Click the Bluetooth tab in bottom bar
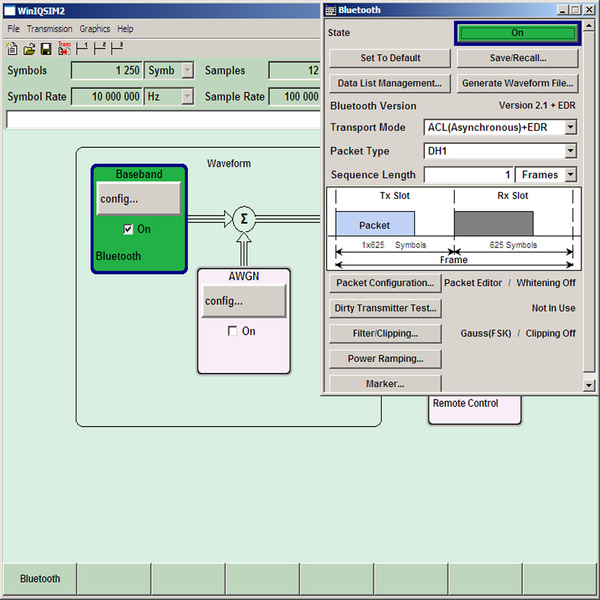The height and width of the screenshot is (600, 600). tap(40, 579)
